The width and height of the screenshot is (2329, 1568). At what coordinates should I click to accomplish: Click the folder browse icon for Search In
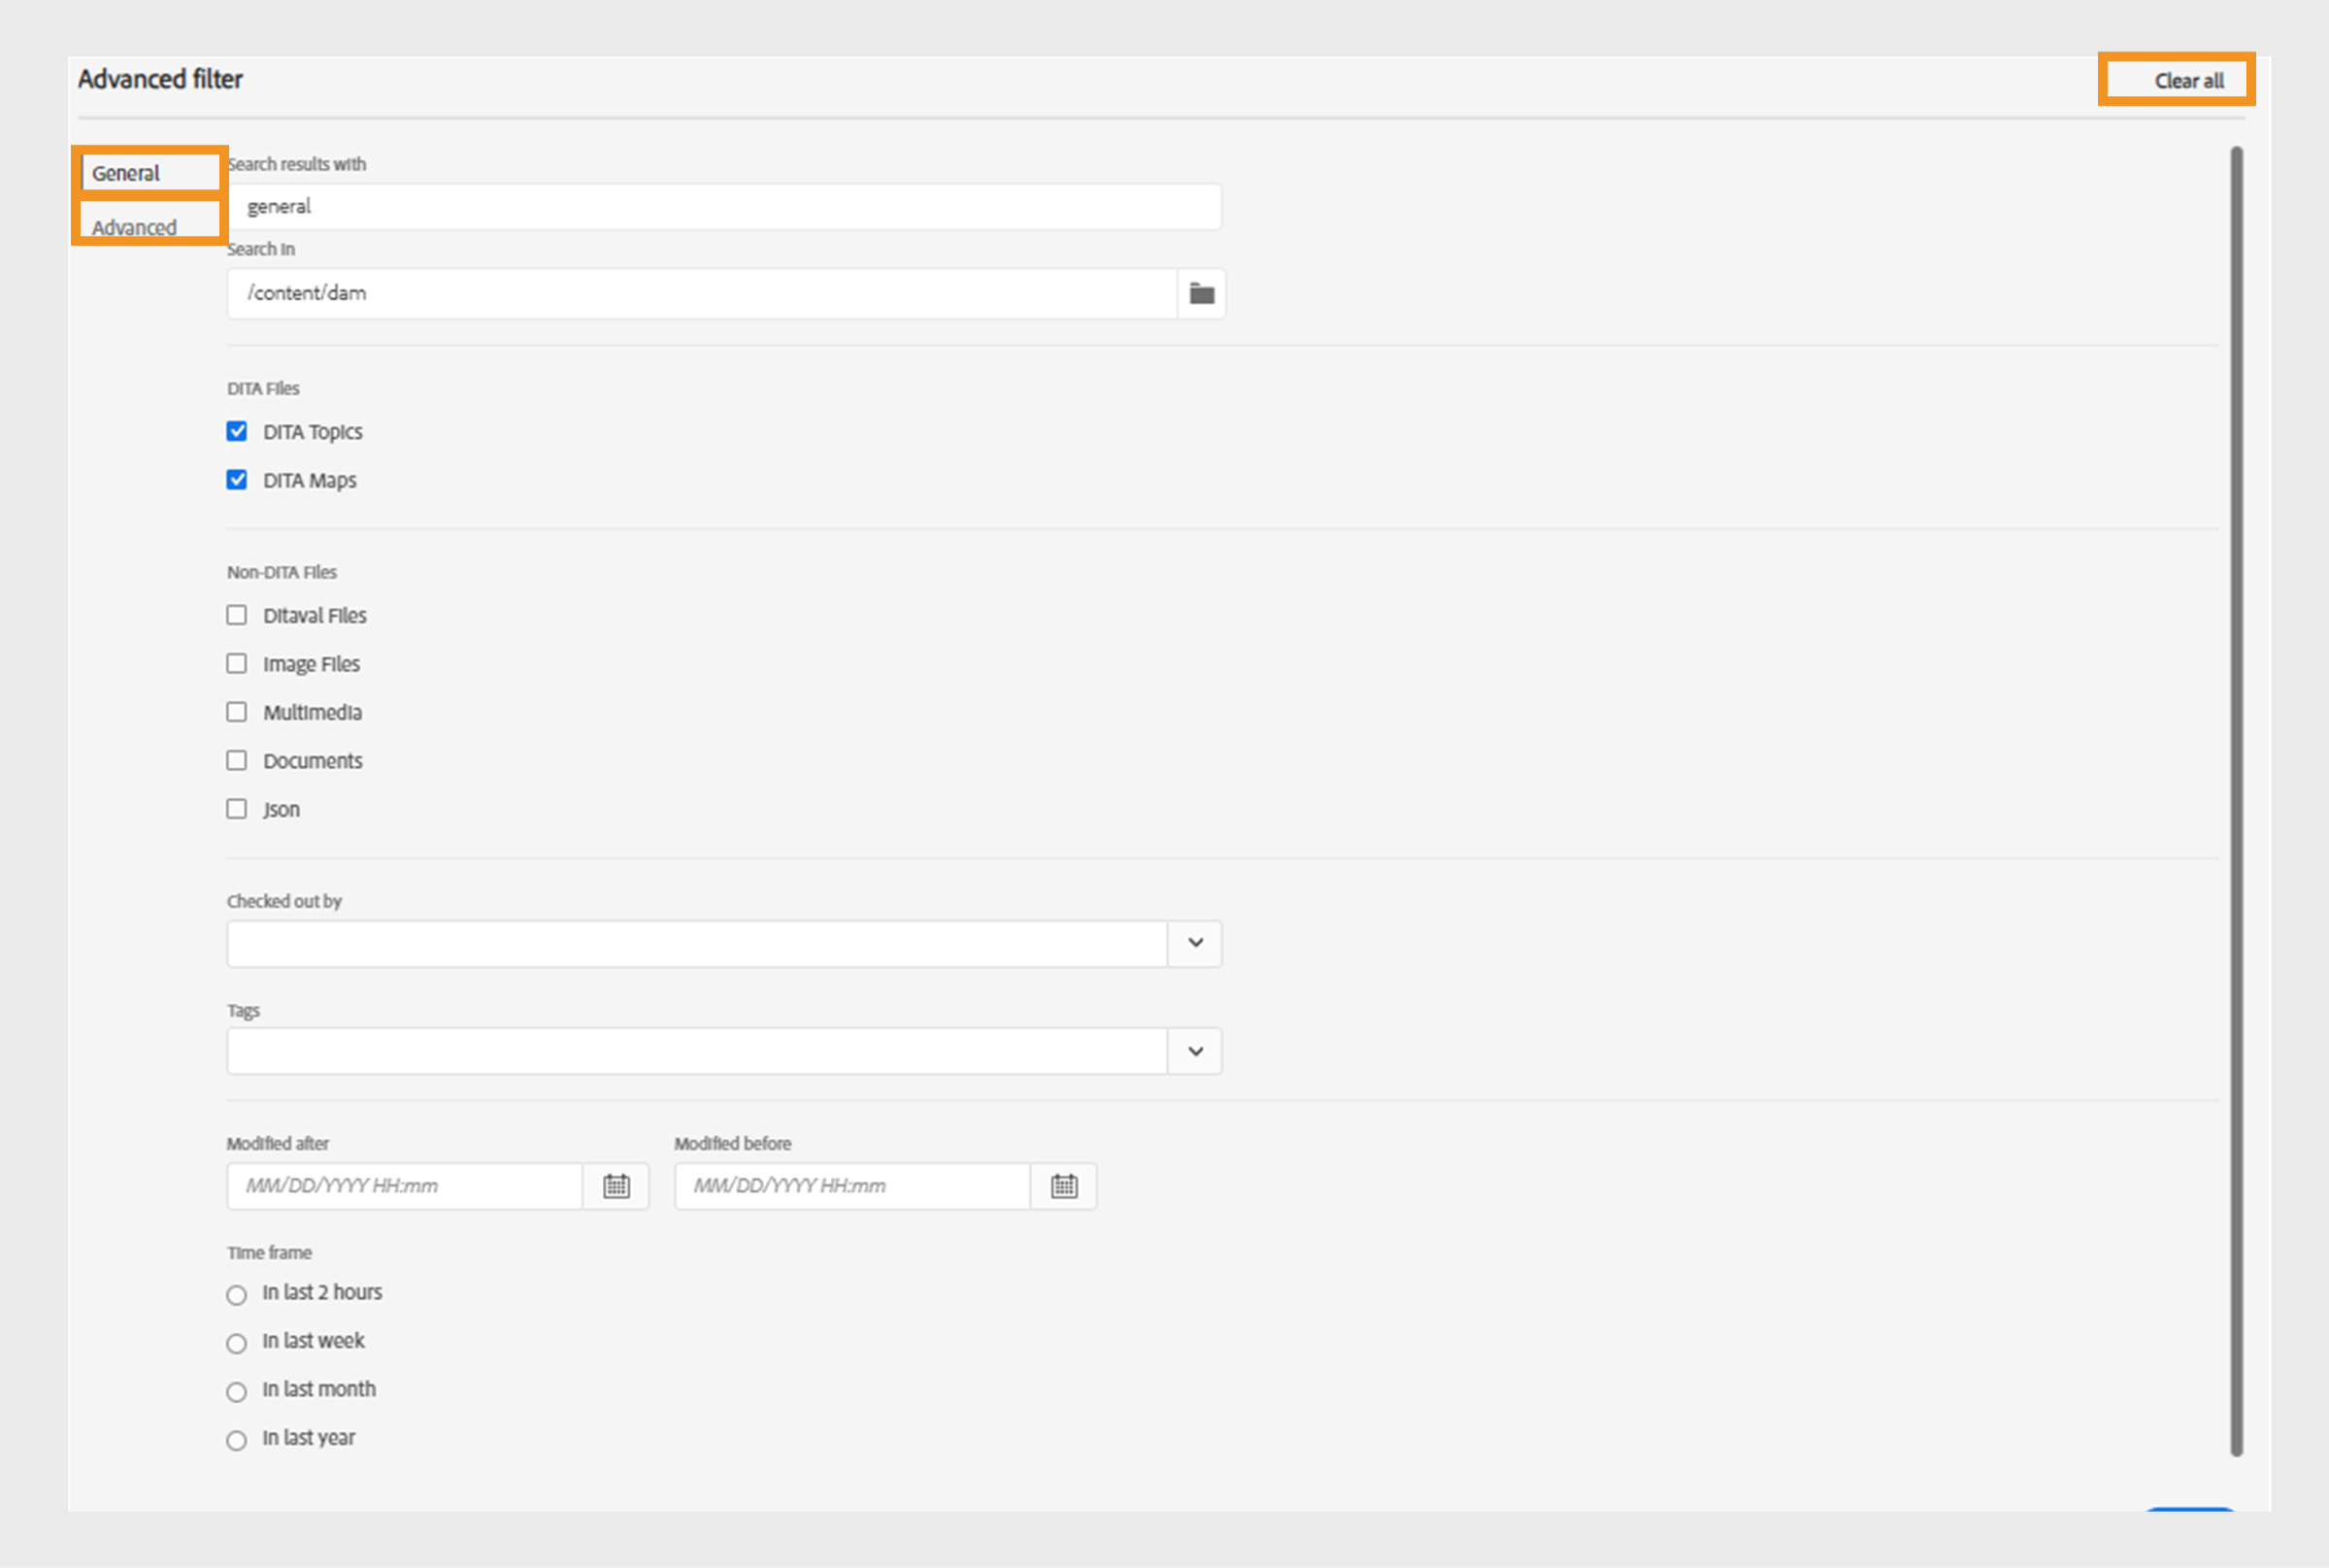pyautogui.click(x=1202, y=292)
